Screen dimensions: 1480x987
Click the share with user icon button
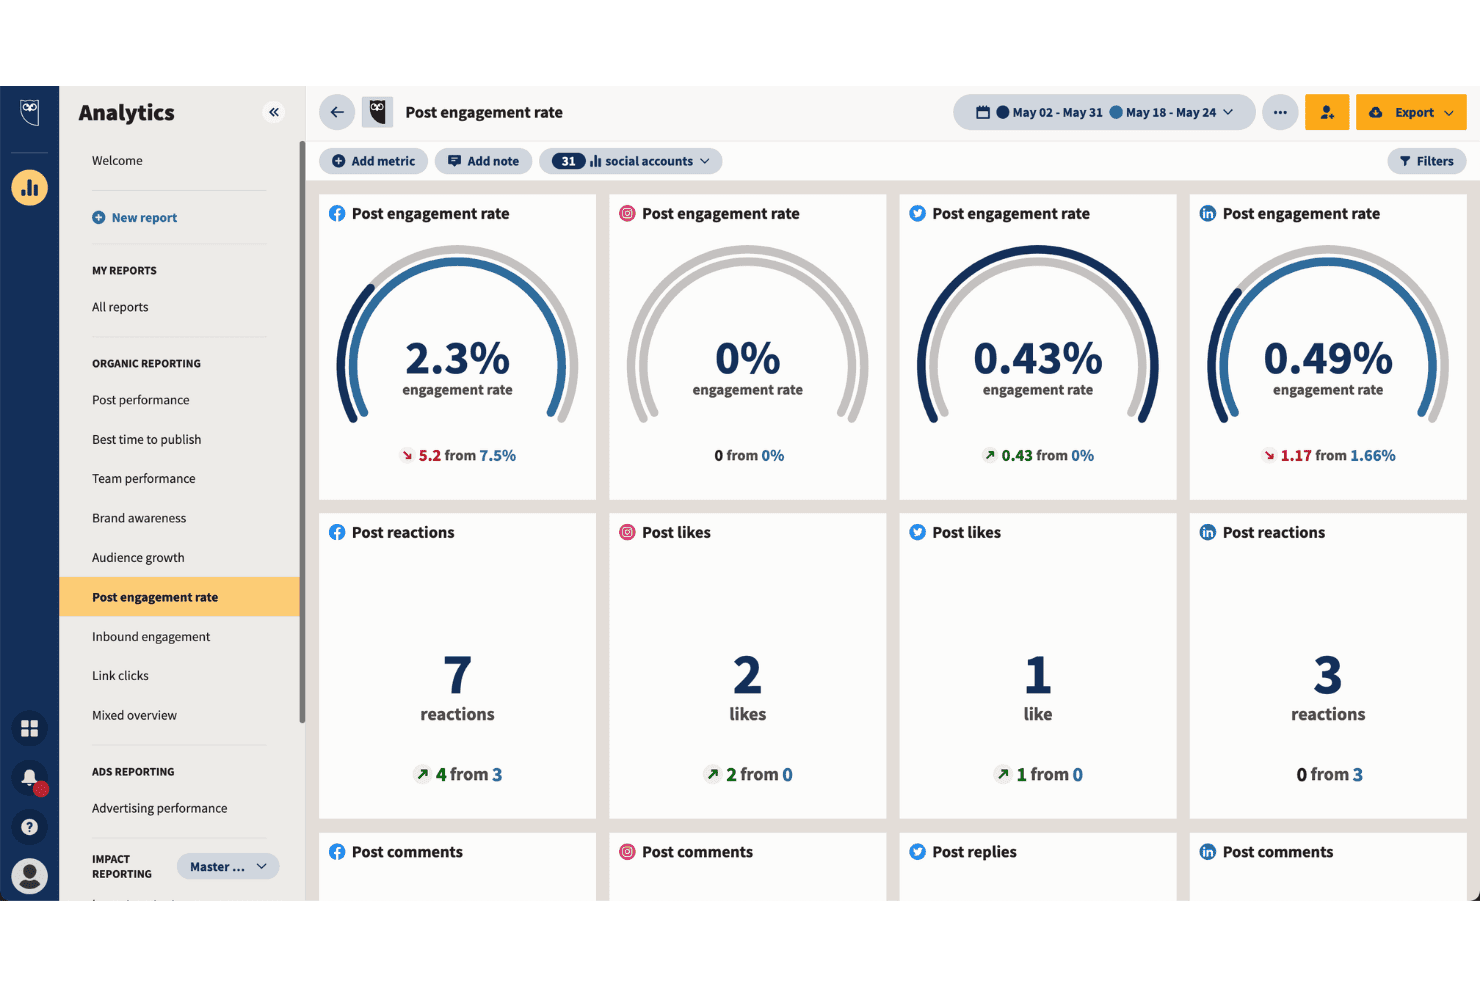[1327, 112]
